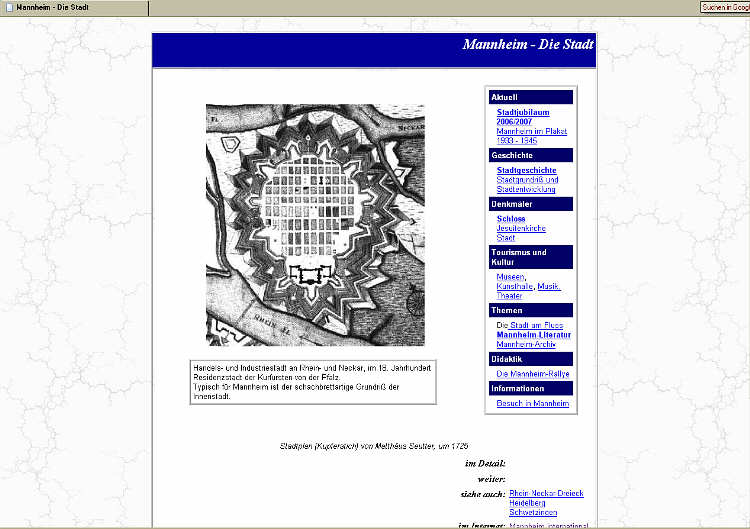Open the Museen link
Screen dimensions: 750x529
coord(510,276)
